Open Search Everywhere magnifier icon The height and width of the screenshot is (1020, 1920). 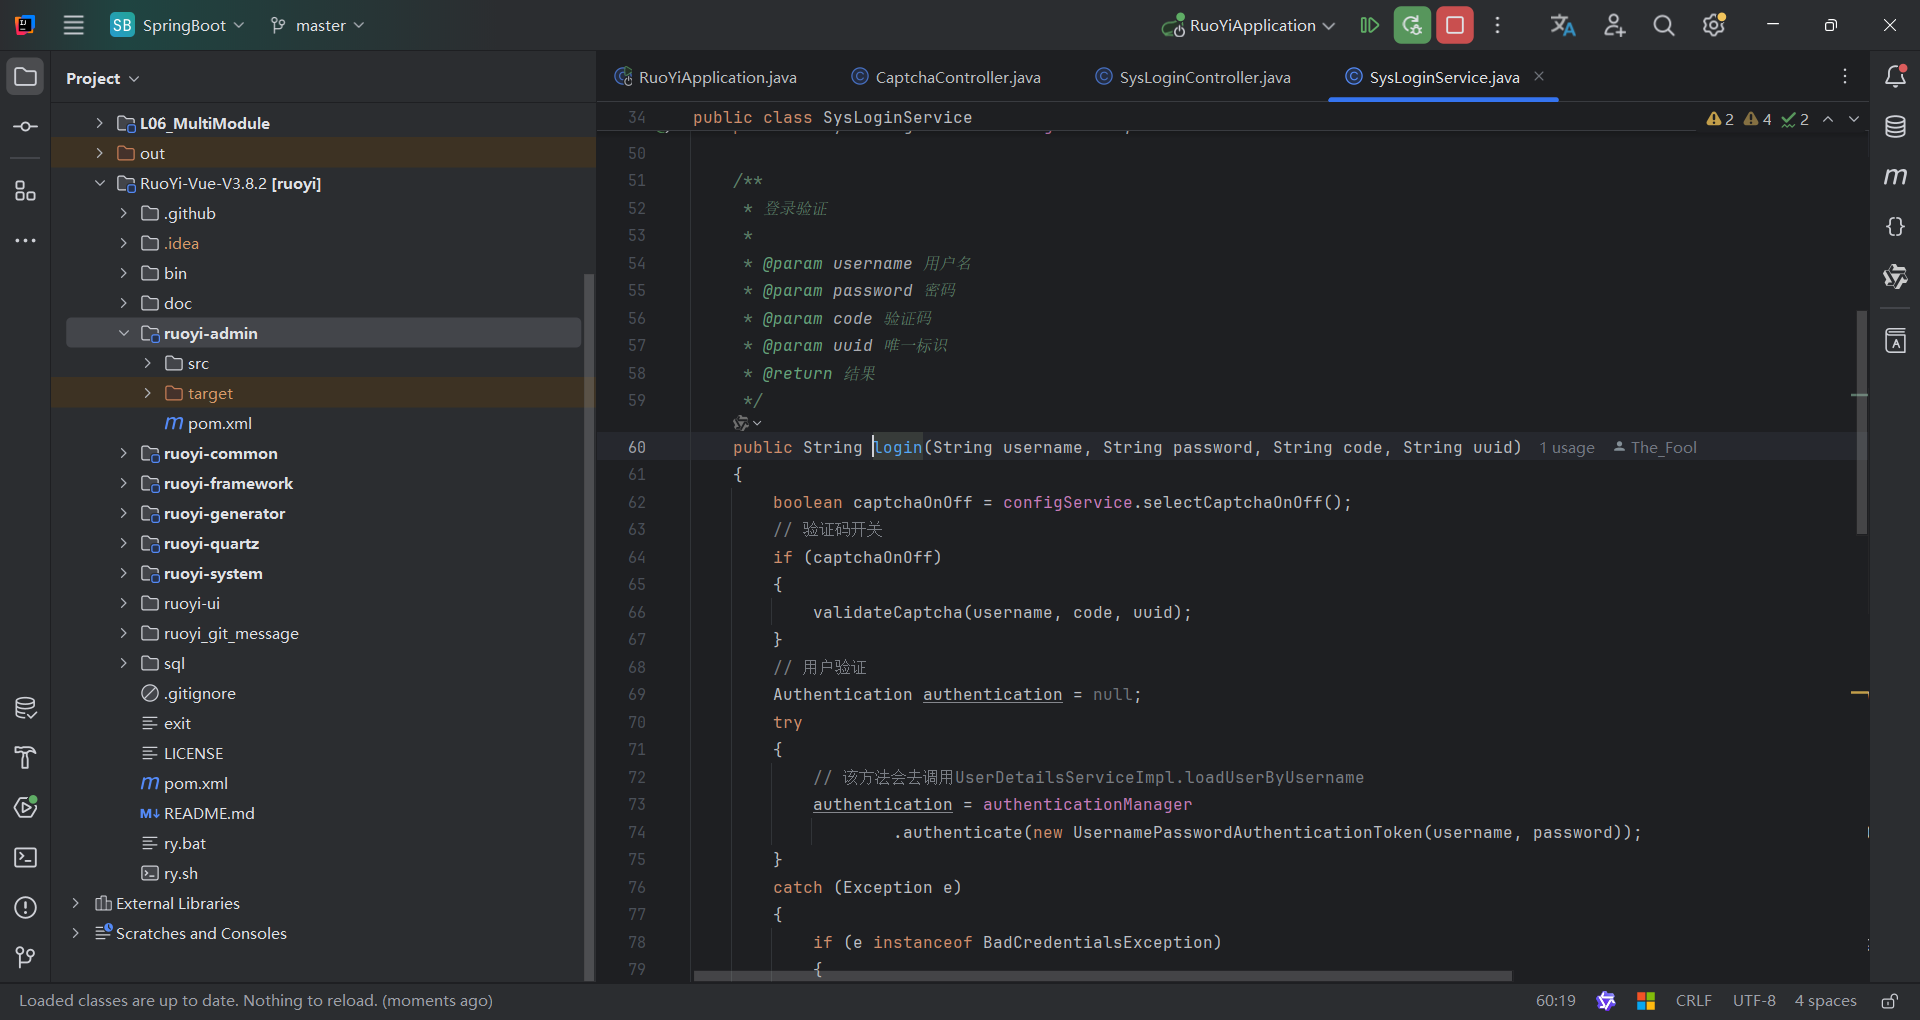click(x=1663, y=25)
